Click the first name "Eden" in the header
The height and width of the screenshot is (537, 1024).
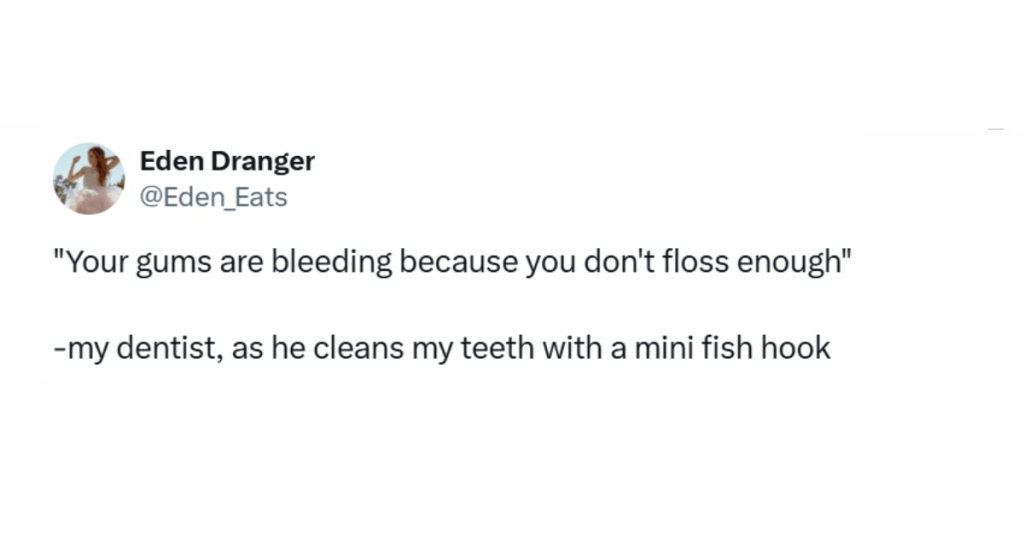167,161
